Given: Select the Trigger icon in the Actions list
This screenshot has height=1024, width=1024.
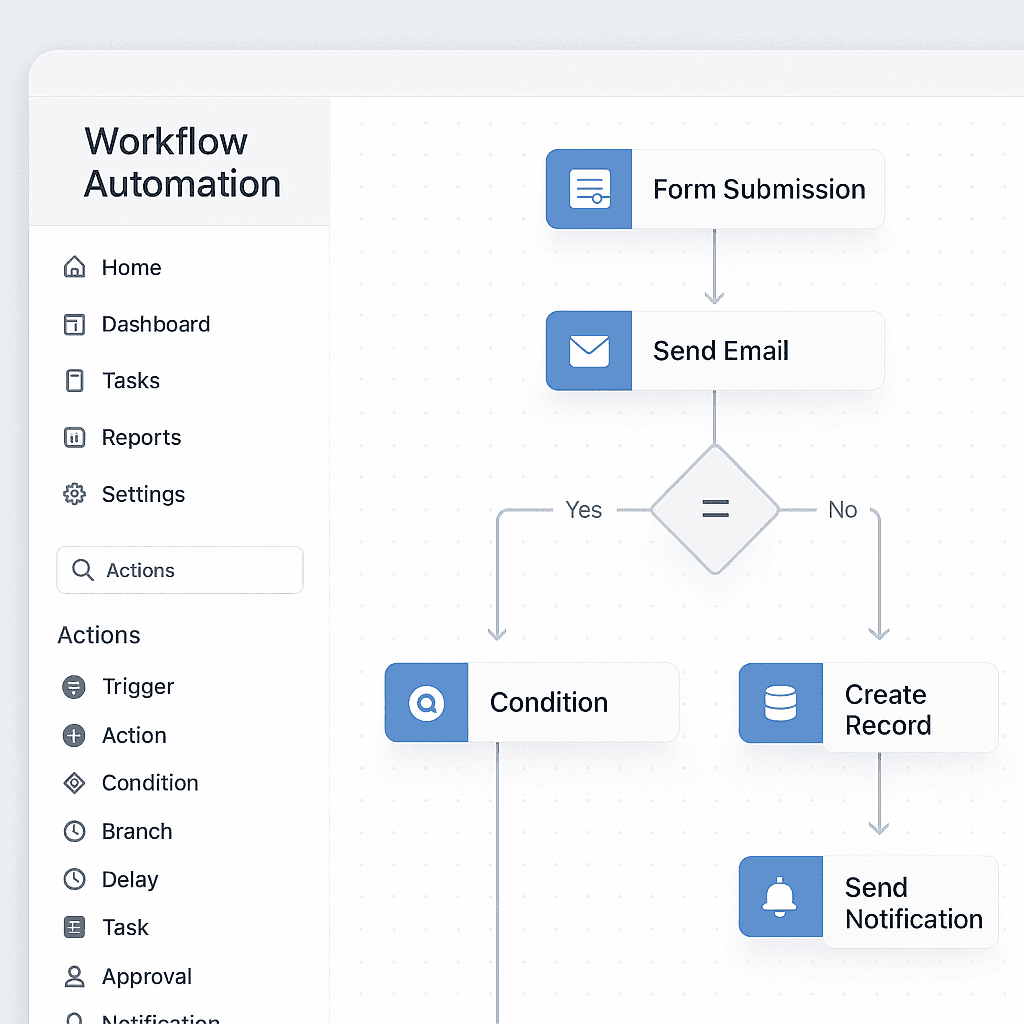Looking at the screenshot, I should click(73, 687).
